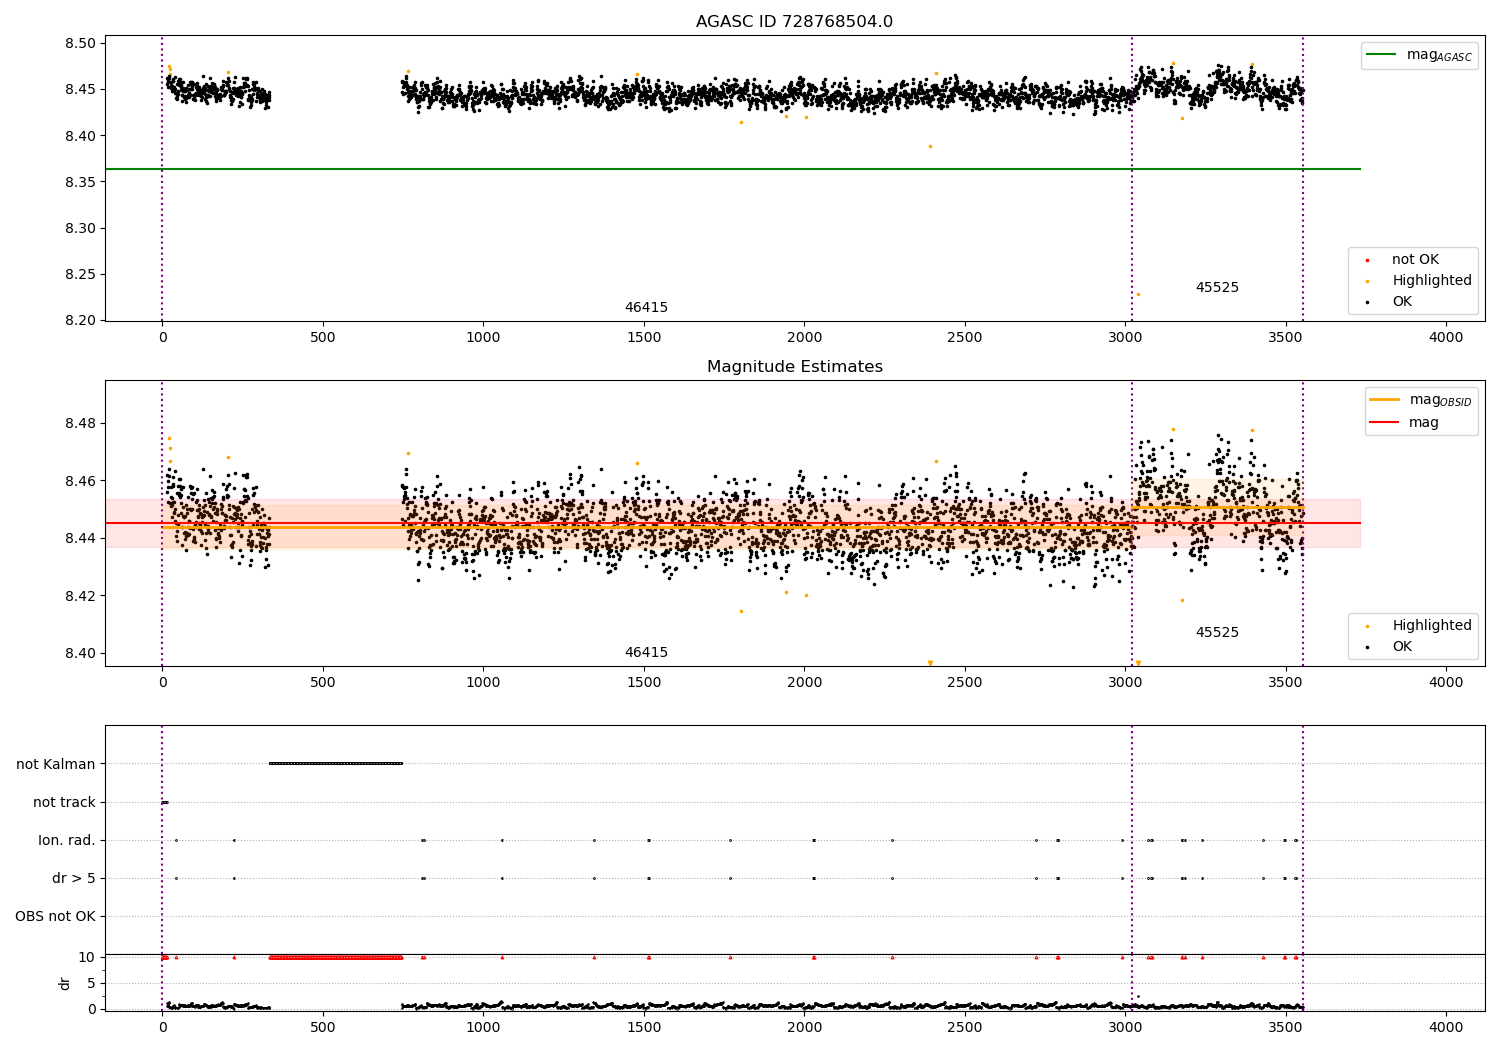Image resolution: width=1500 pixels, height=1050 pixels.
Task: Click the orange mag OBSID legend line in middle plot
Action: click(x=1385, y=400)
